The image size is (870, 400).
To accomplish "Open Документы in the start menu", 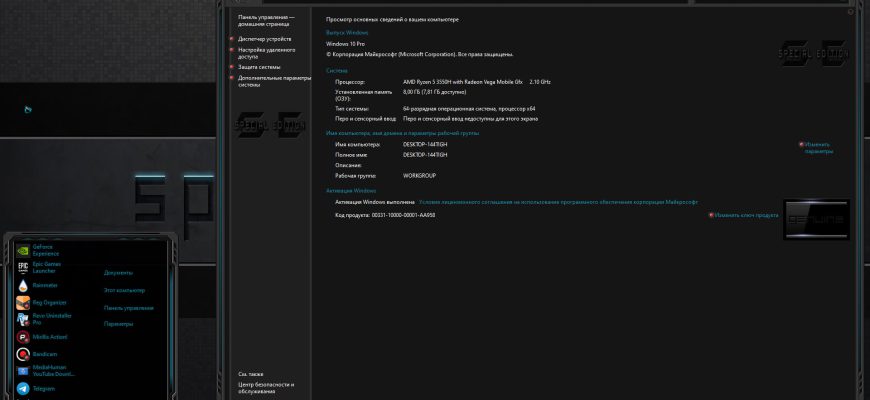I will coord(118,273).
